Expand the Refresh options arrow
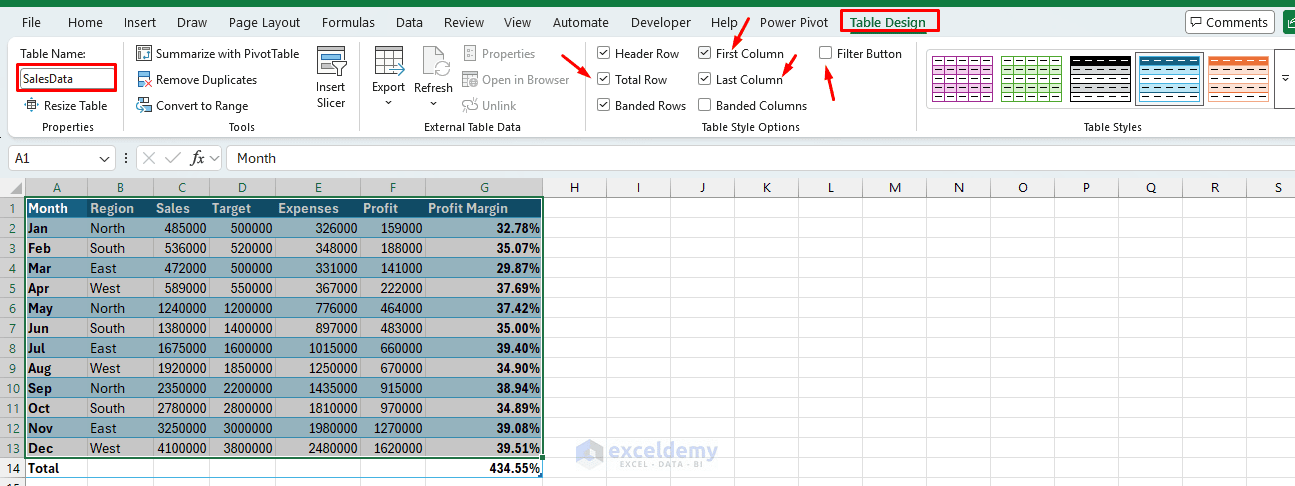This screenshot has width=1295, height=486. (x=433, y=104)
